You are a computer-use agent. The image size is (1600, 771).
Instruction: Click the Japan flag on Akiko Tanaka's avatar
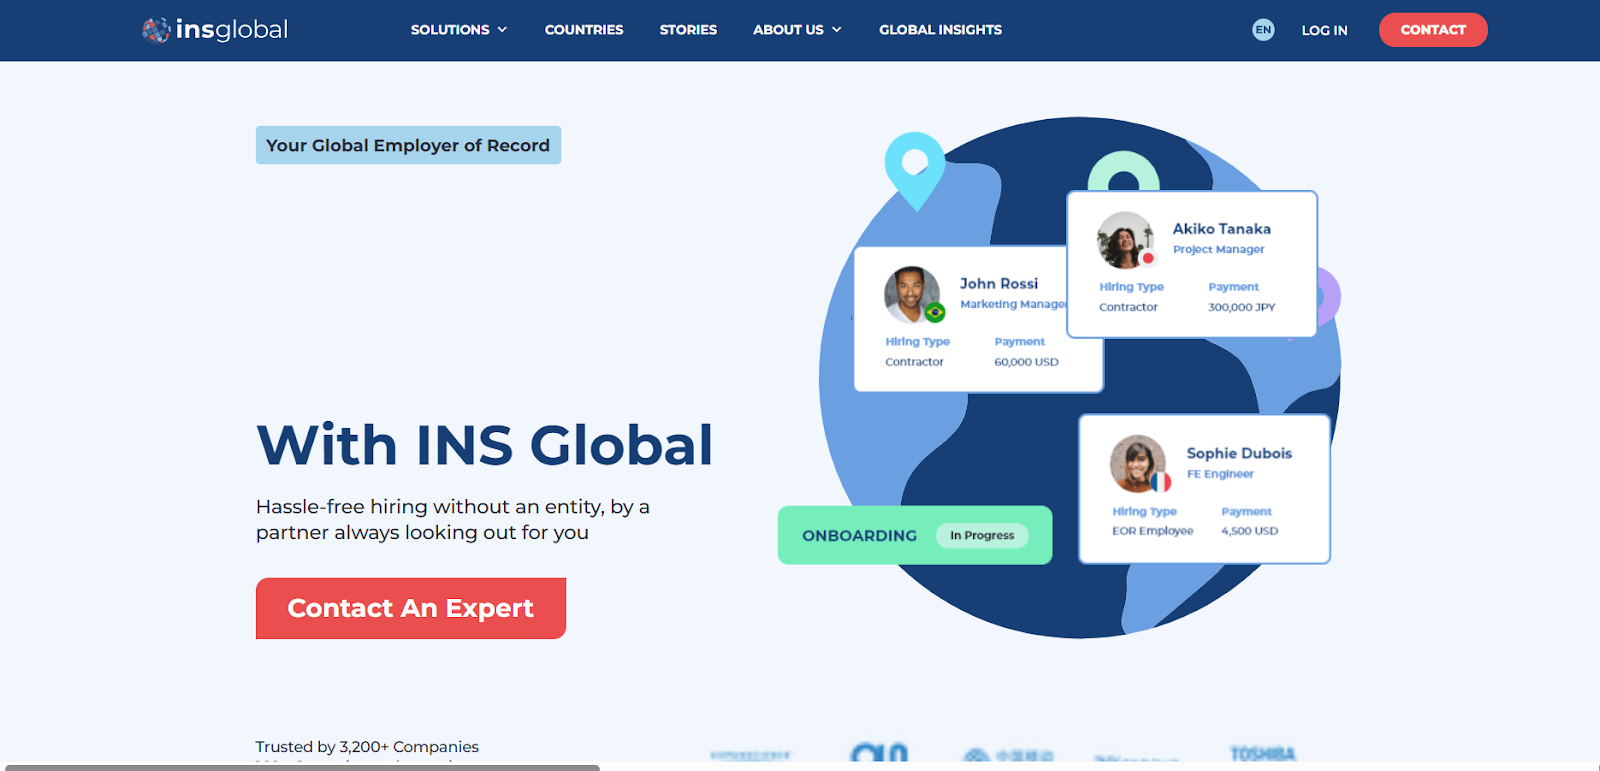click(x=1148, y=258)
